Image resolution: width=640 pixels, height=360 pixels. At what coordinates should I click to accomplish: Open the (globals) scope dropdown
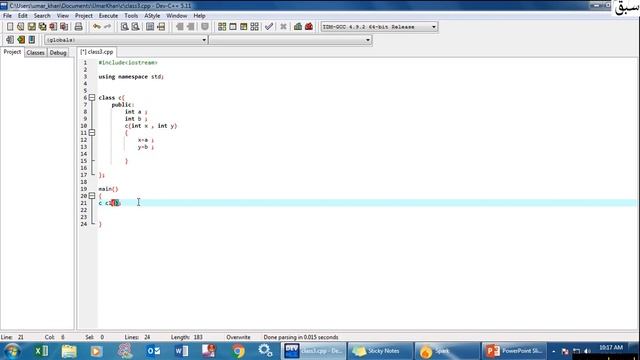(x=126, y=40)
